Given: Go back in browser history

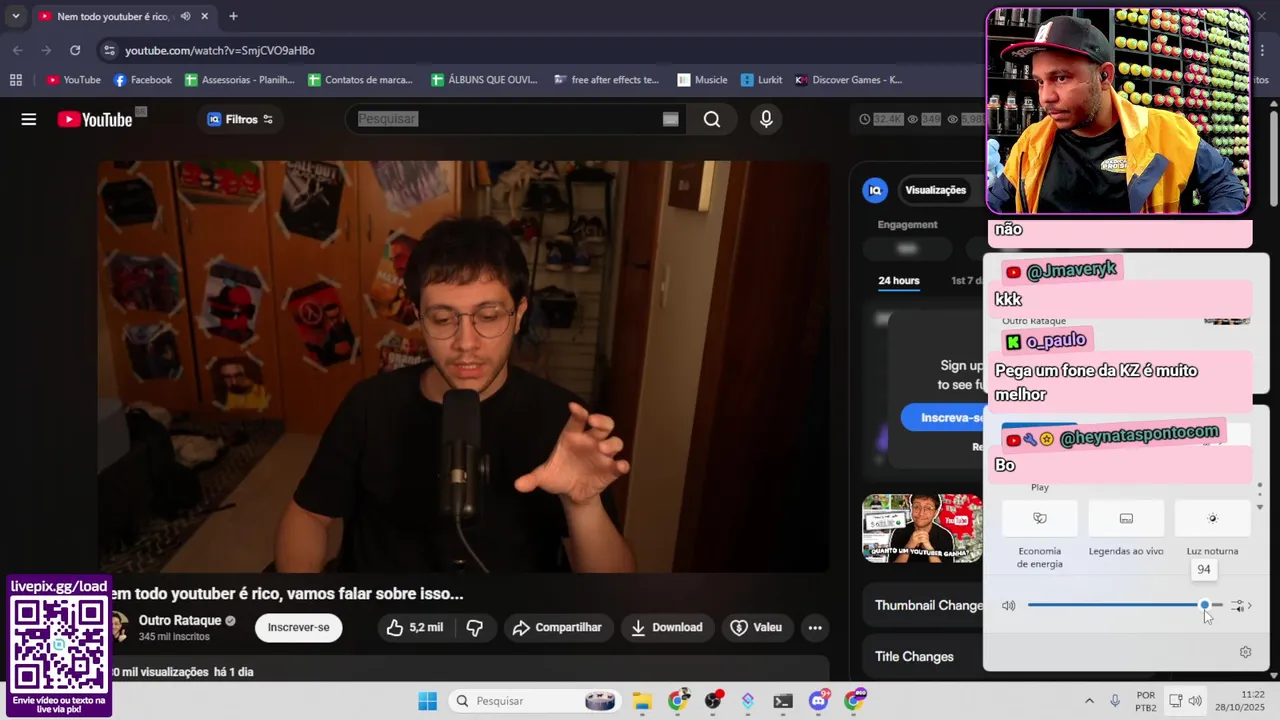Looking at the screenshot, I should click(18, 50).
